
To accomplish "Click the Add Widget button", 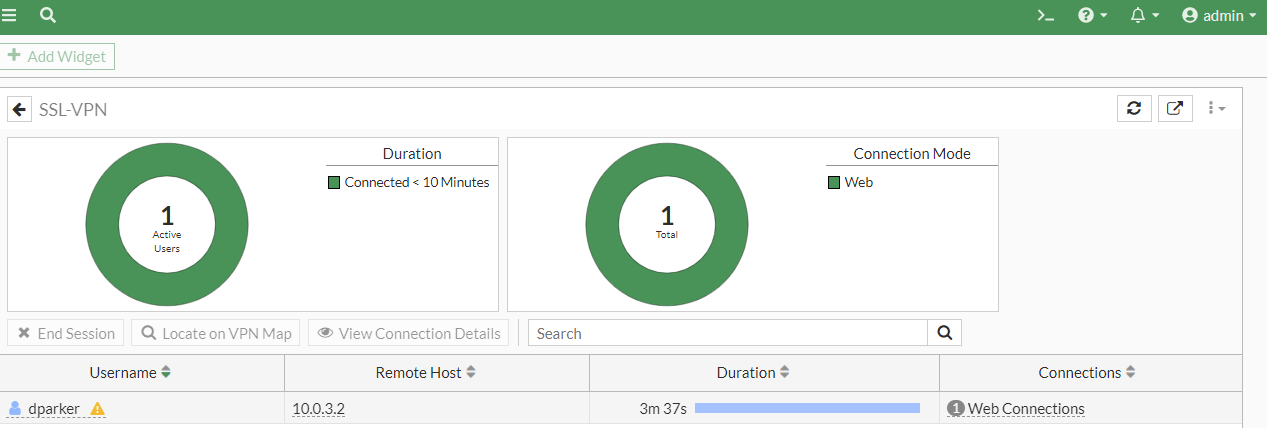I will click(59, 56).
